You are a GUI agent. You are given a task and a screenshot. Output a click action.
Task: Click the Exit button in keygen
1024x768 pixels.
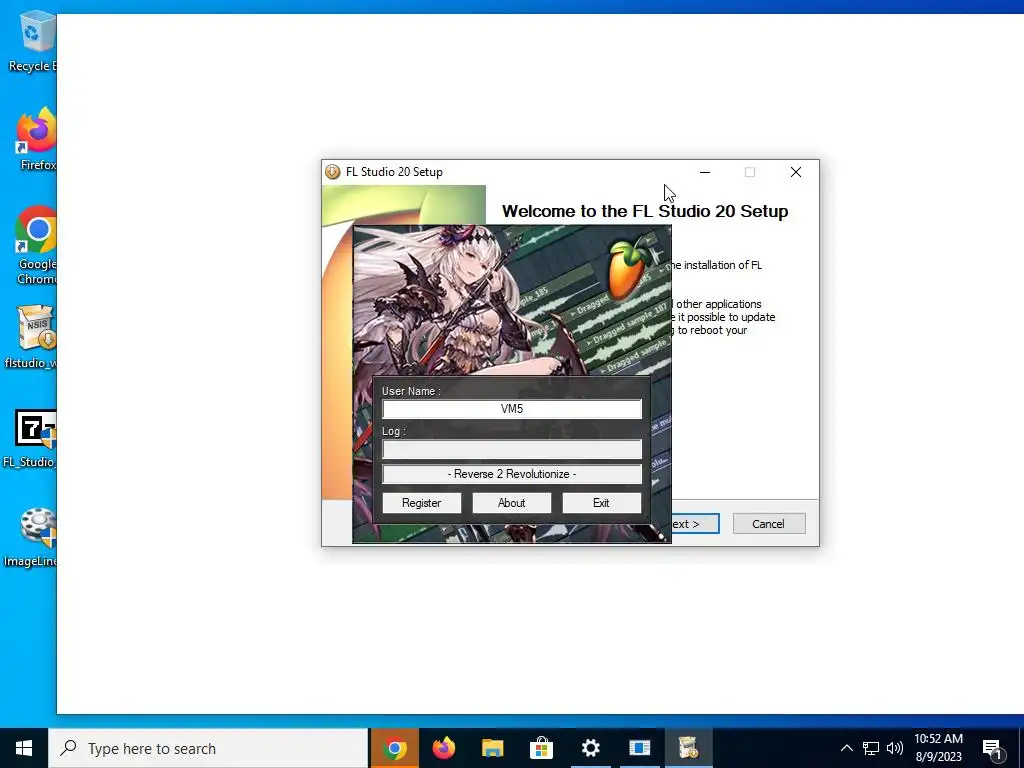(x=601, y=503)
